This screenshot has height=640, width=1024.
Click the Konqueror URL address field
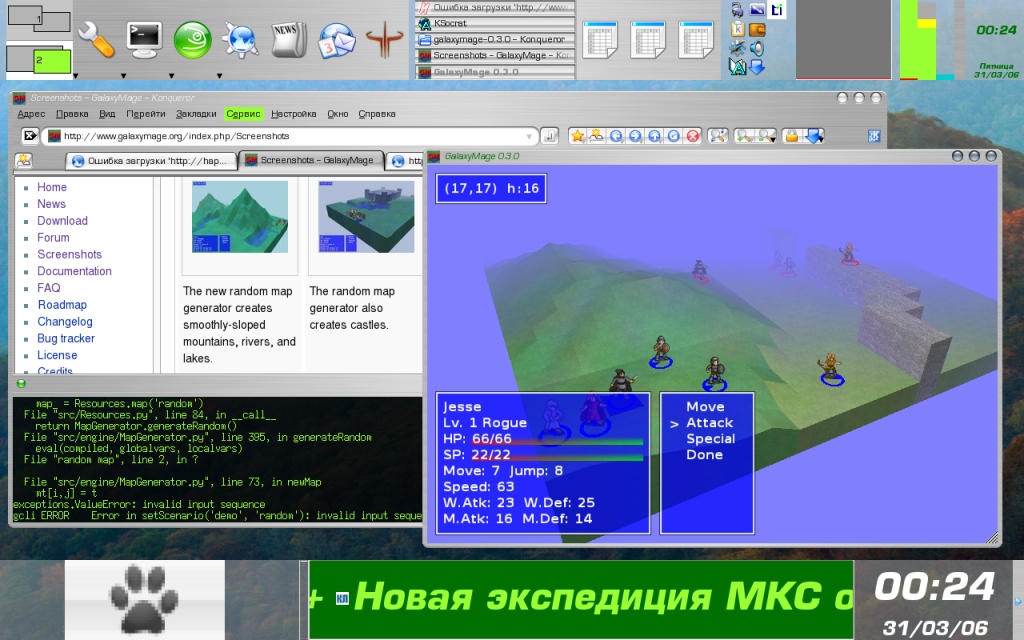coord(289,136)
